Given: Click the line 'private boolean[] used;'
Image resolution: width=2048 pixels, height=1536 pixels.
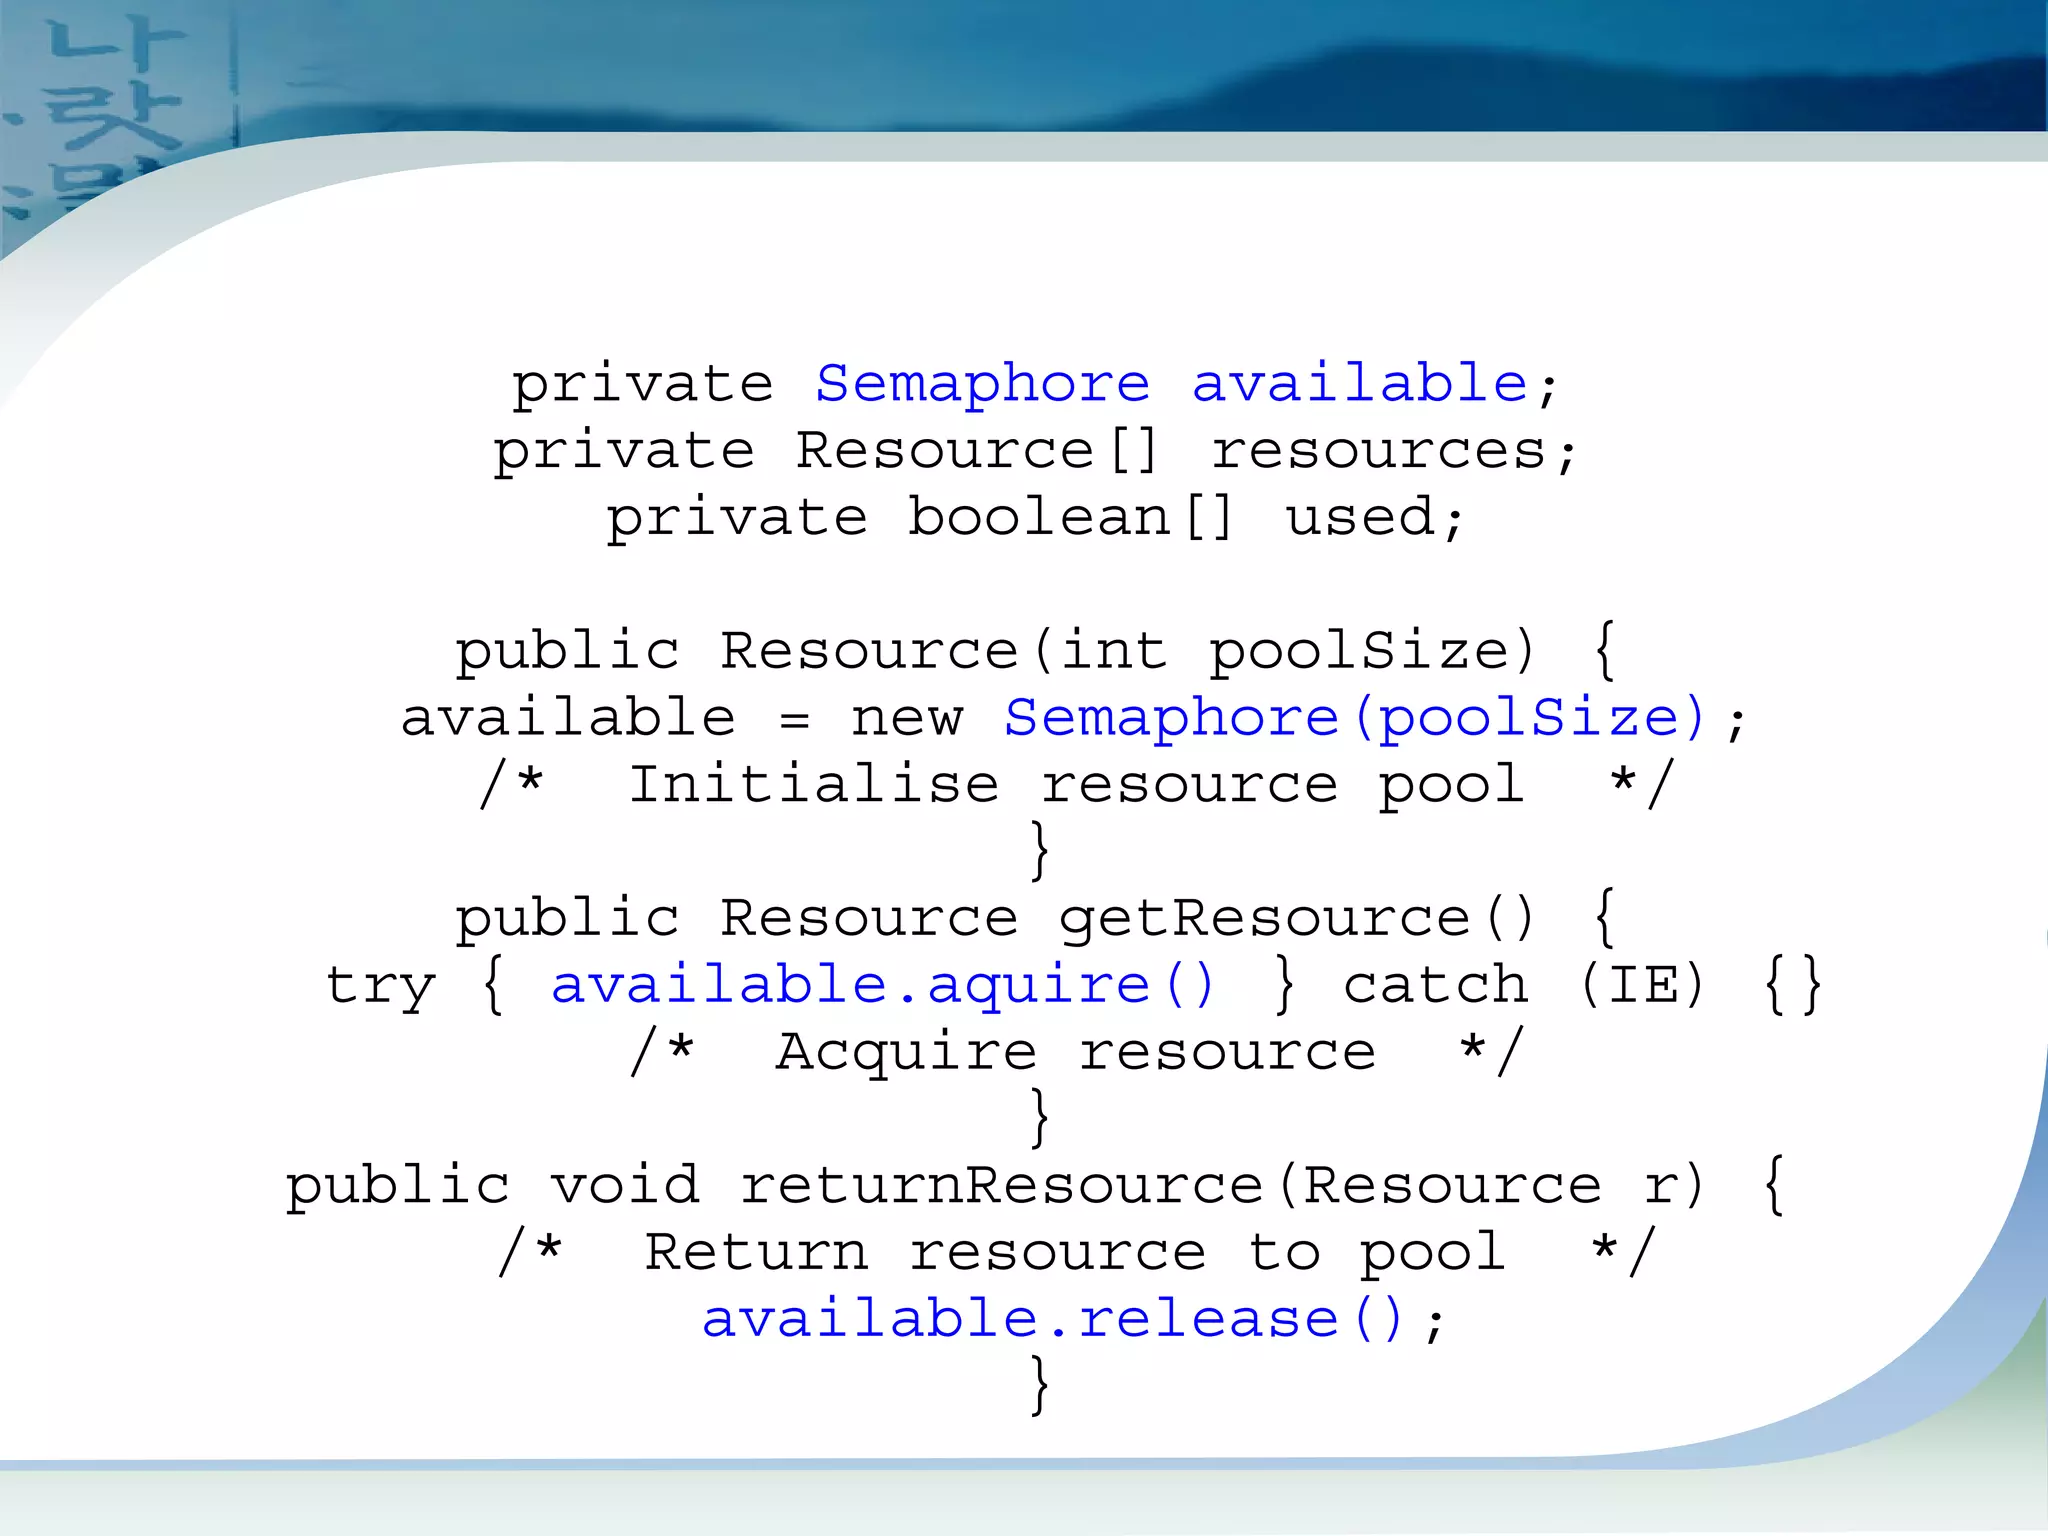Looking at the screenshot, I should click(1035, 518).
